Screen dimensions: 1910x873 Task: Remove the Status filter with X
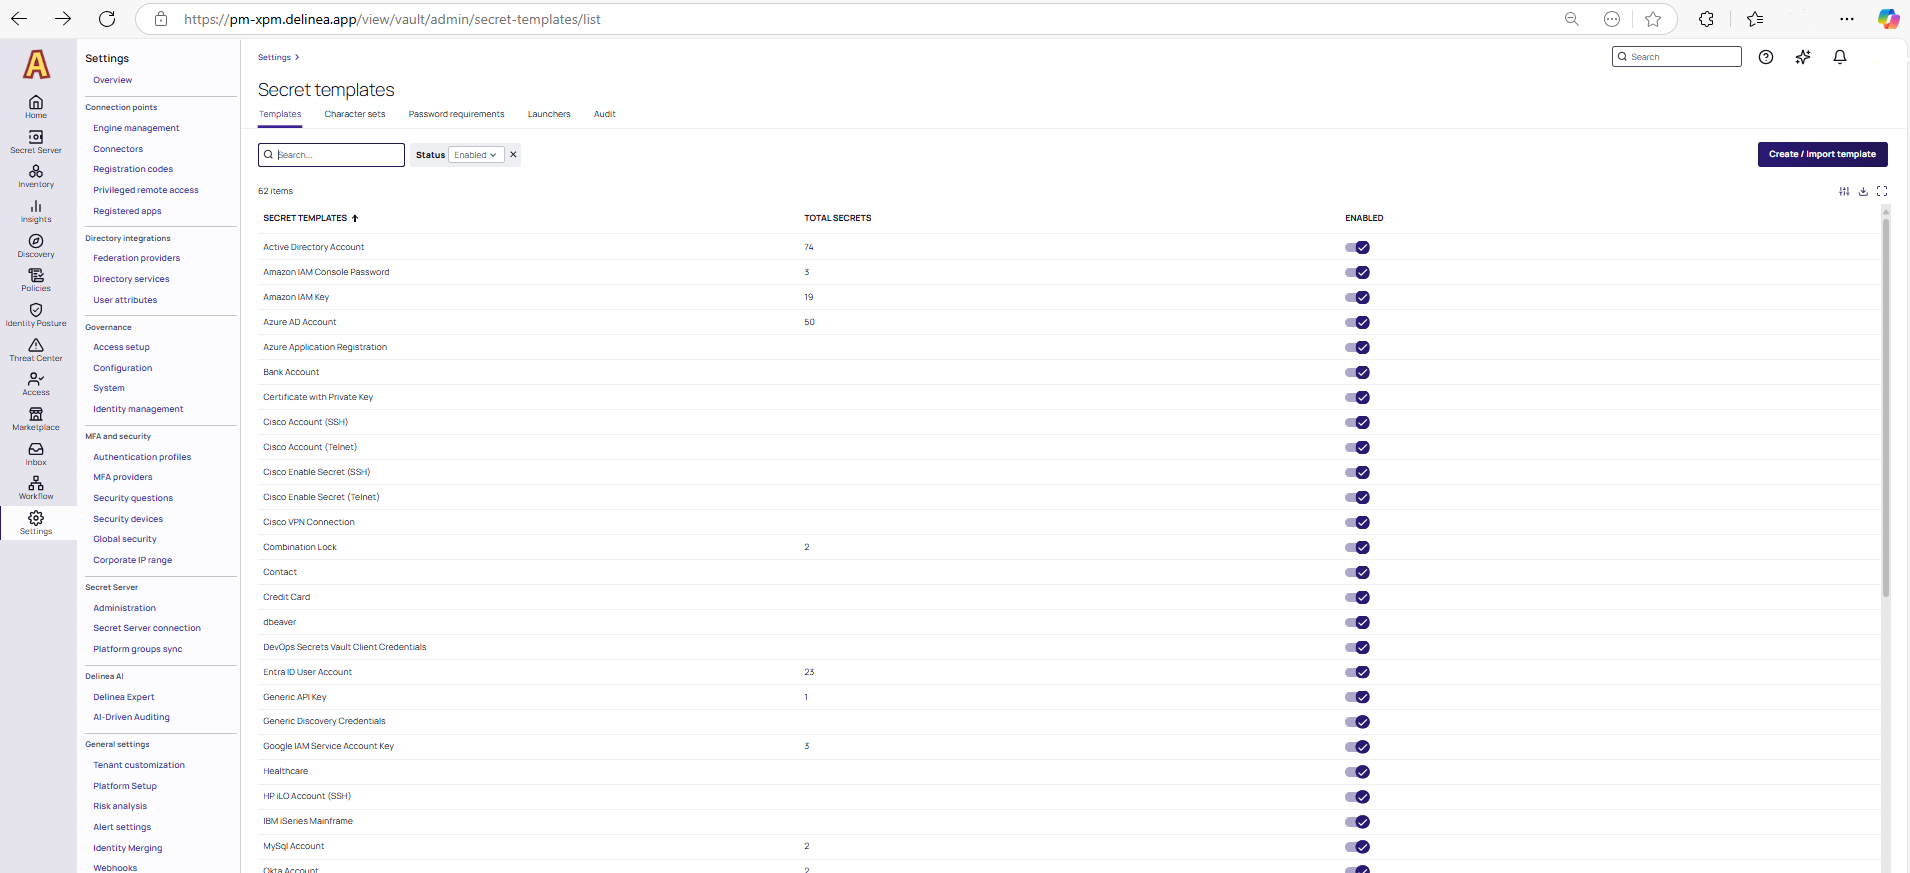[513, 155]
